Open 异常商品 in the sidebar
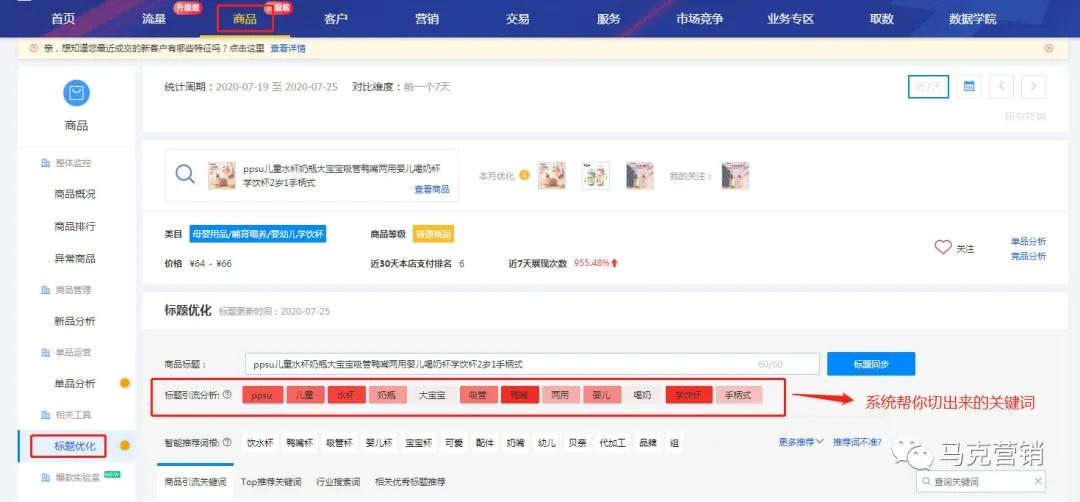Image resolution: width=1080 pixels, height=502 pixels. 74,259
